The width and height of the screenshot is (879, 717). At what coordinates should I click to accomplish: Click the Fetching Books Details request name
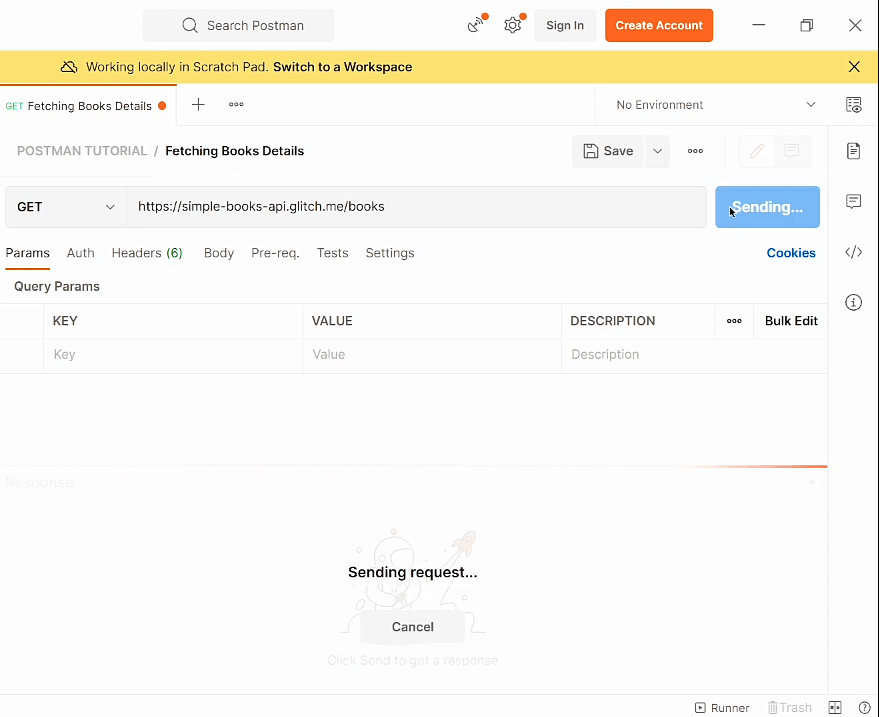pyautogui.click(x=234, y=151)
